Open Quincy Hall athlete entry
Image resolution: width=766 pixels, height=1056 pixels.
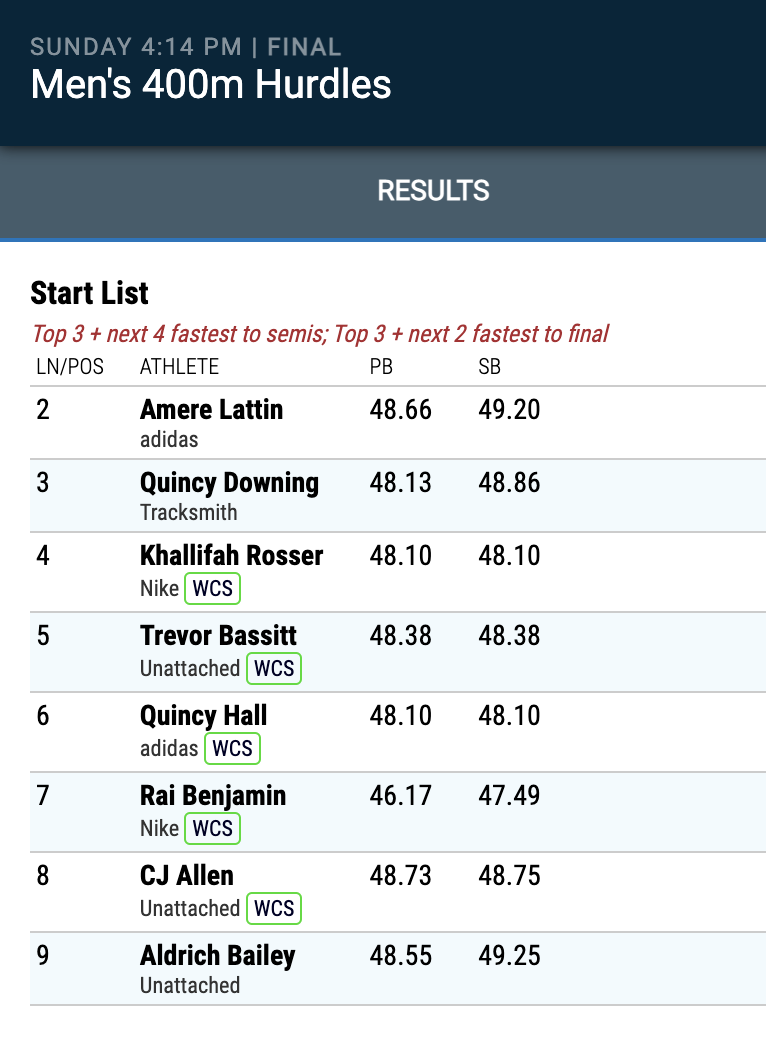point(203,716)
